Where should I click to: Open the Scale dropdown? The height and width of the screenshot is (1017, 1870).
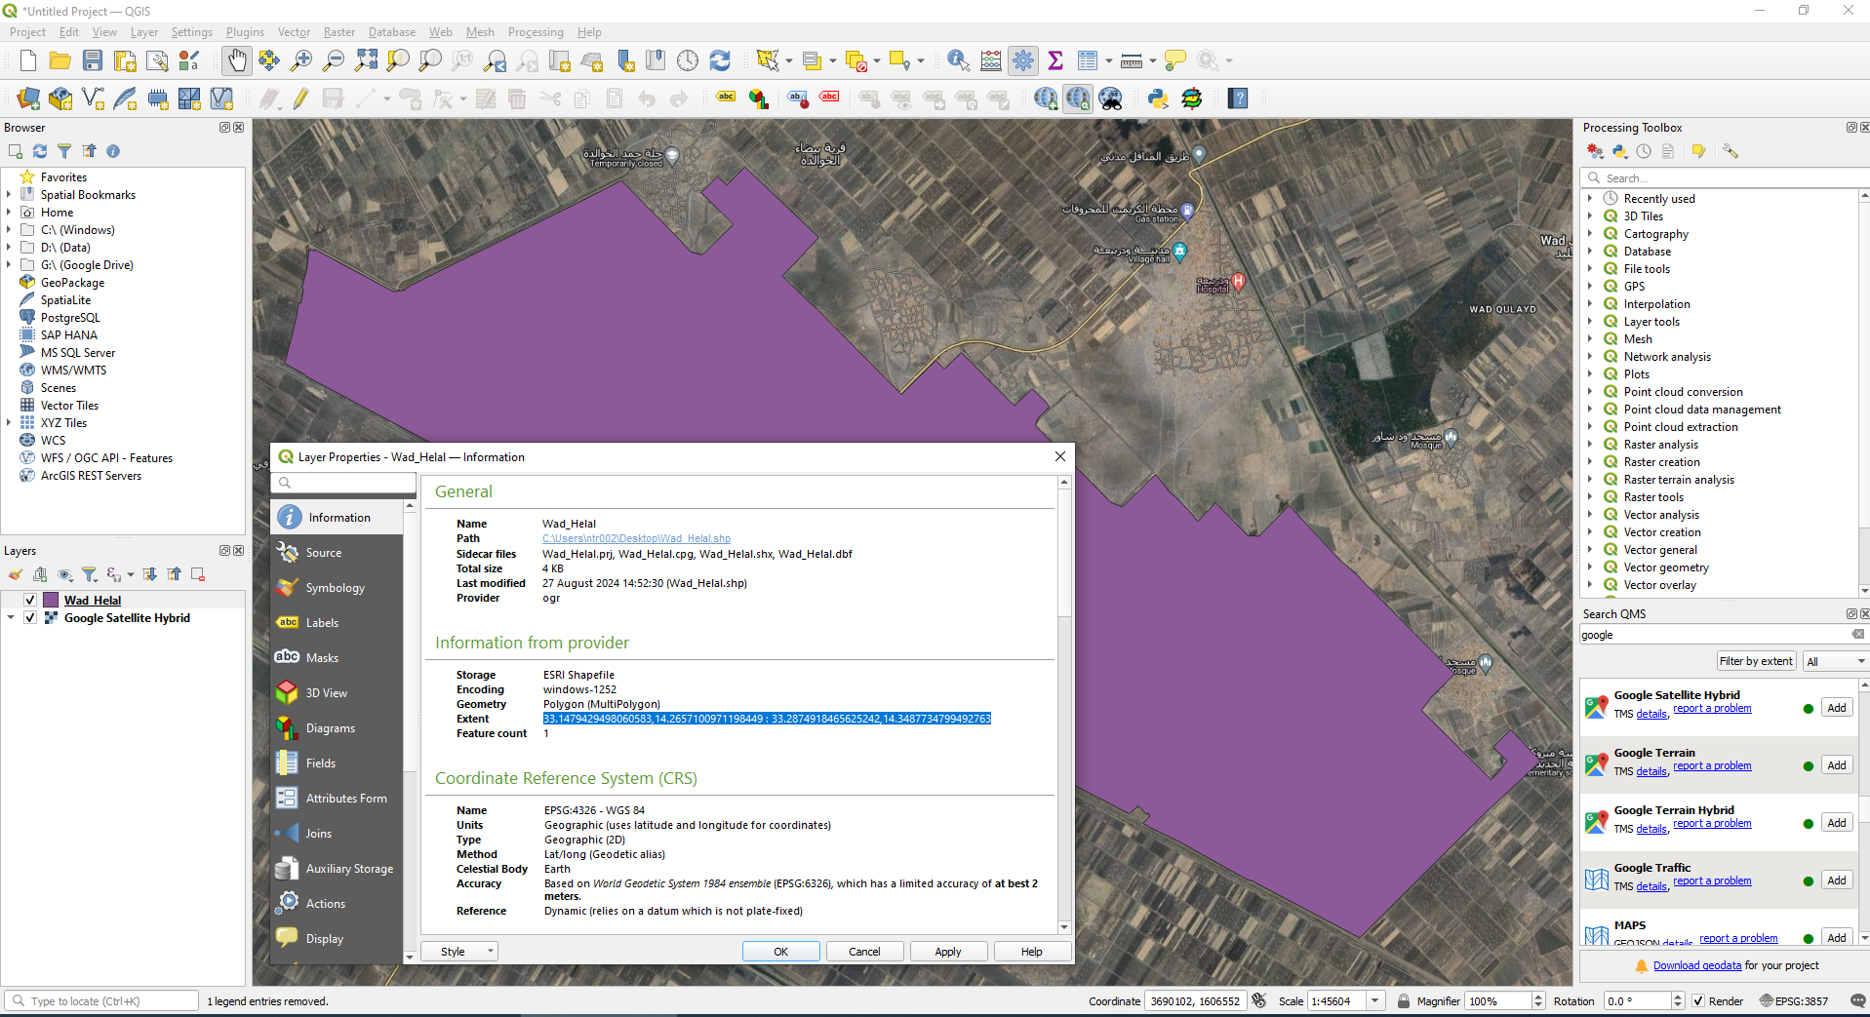tap(1375, 1000)
